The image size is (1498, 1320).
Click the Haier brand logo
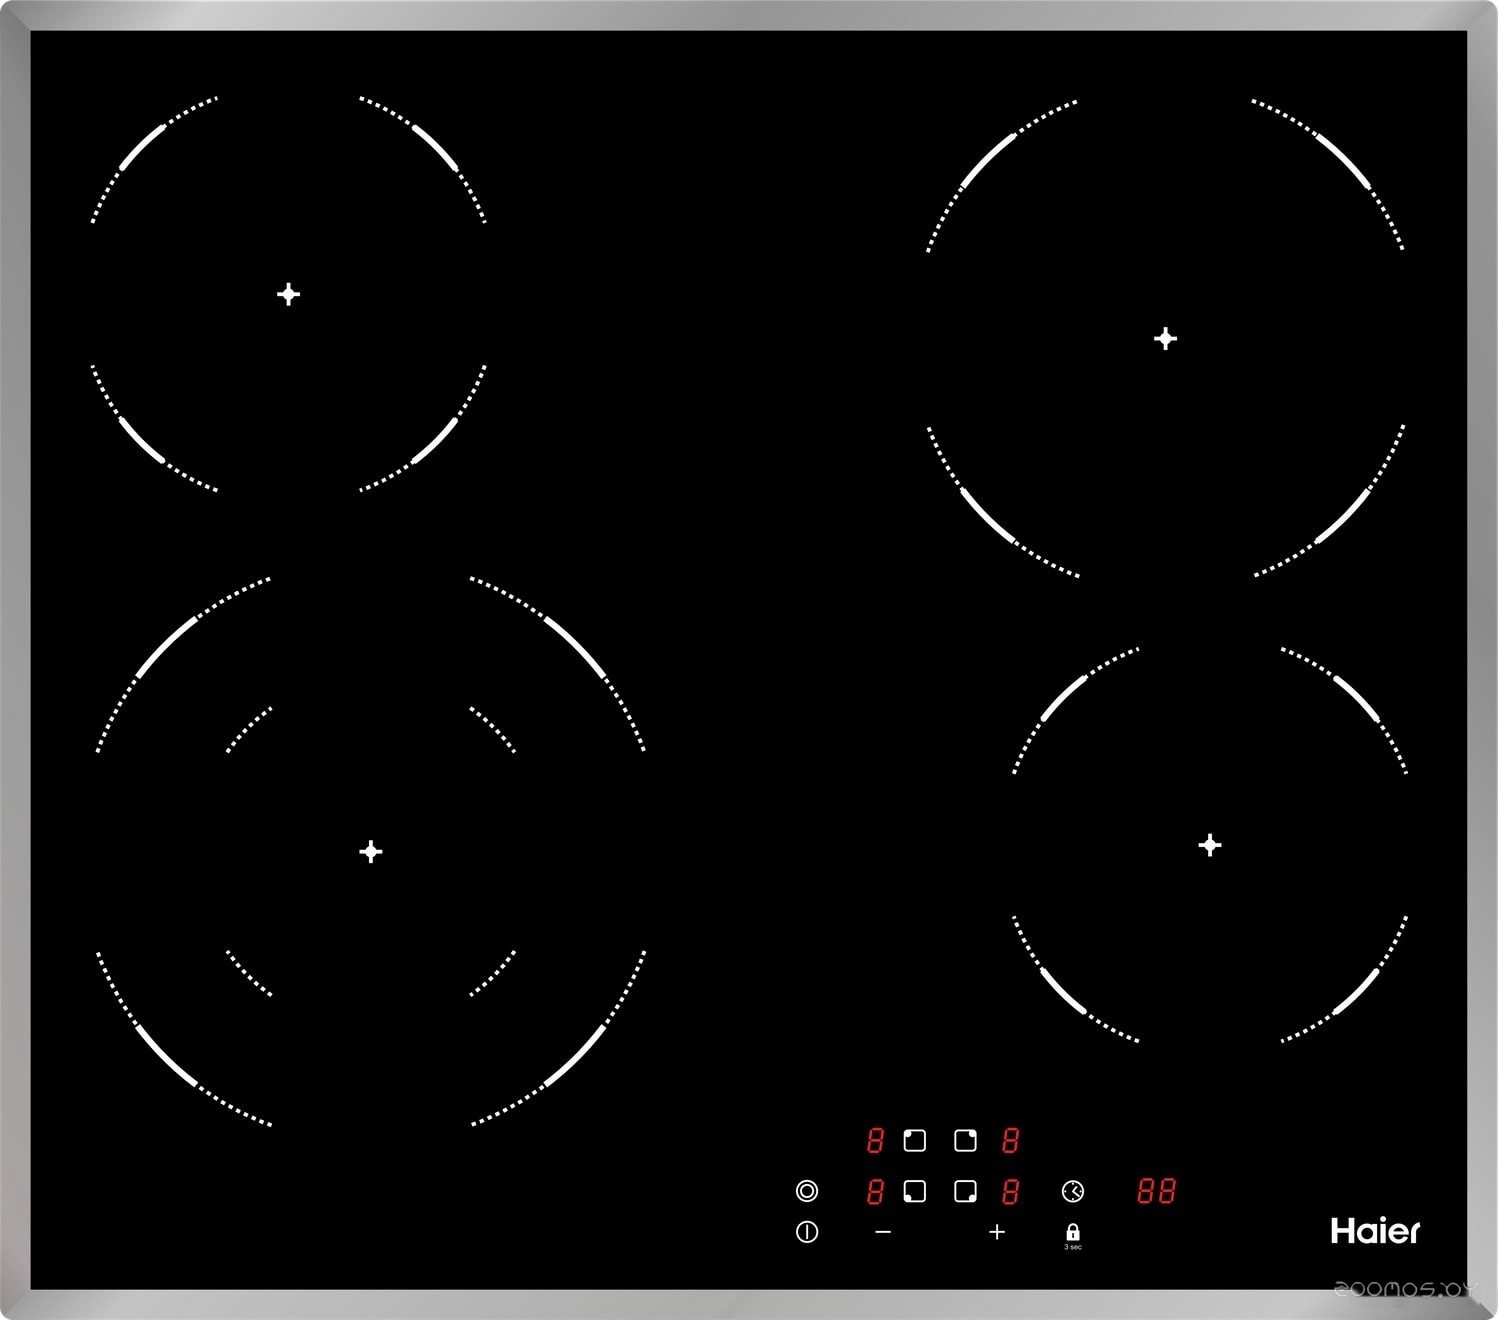pos(1375,1231)
